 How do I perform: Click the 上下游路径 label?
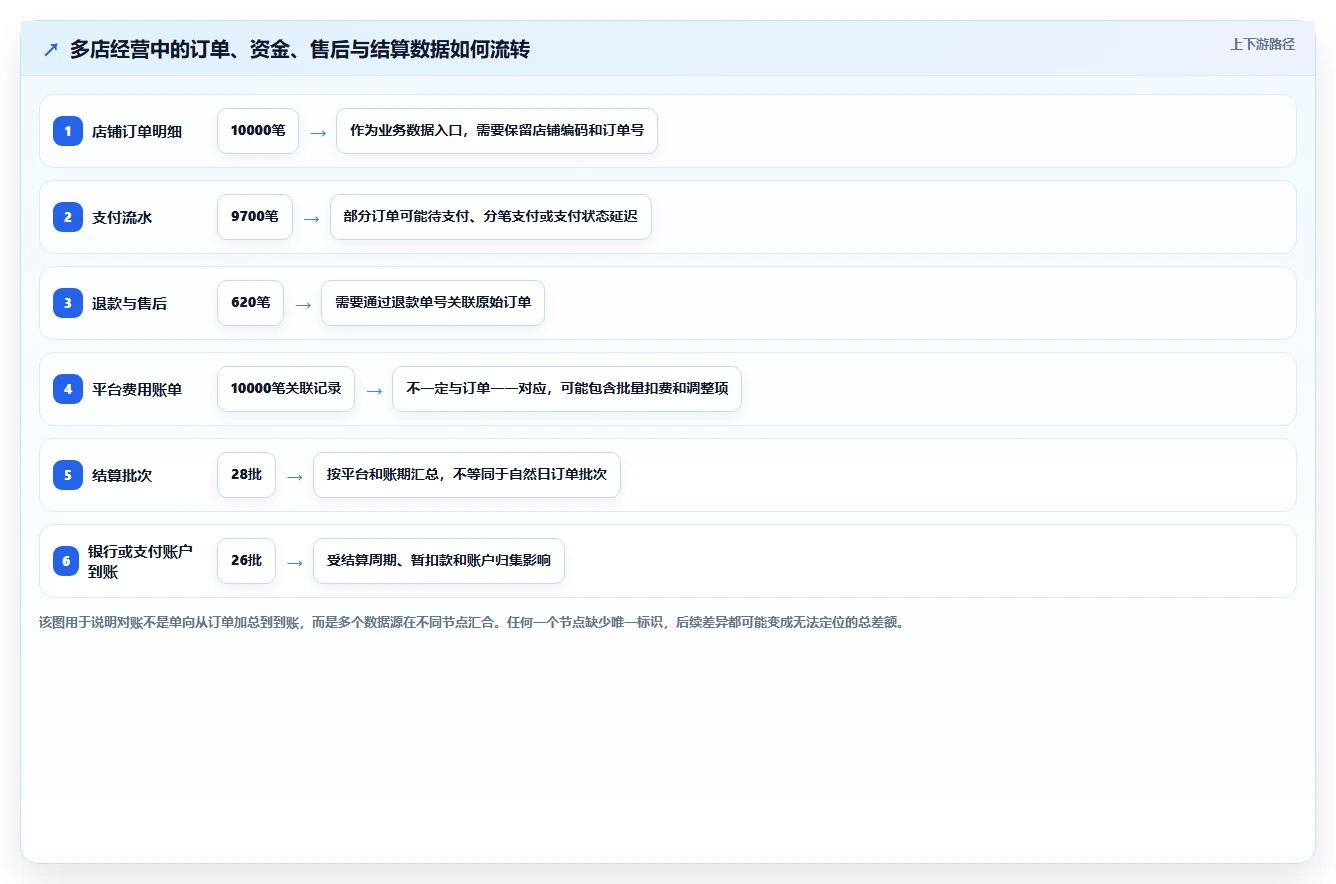pos(1262,44)
